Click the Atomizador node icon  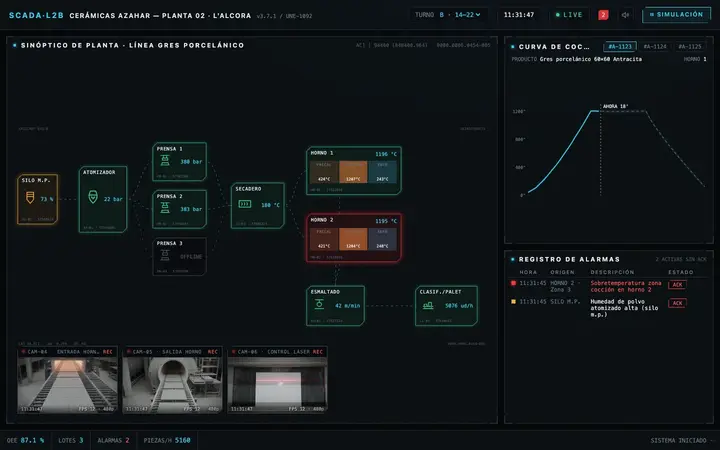pos(93,197)
